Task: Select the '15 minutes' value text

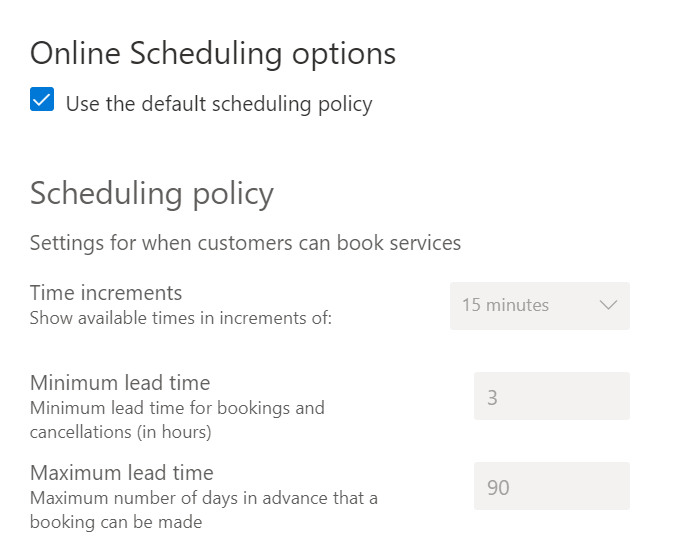Action: 505,306
